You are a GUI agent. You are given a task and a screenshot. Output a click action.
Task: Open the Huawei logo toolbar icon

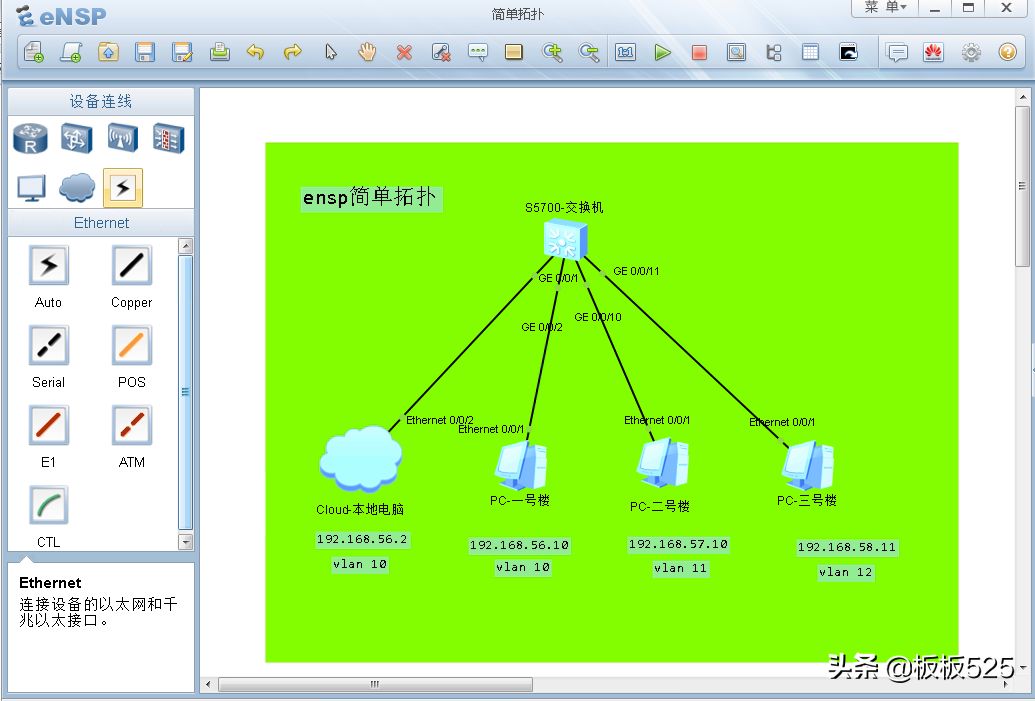point(933,52)
